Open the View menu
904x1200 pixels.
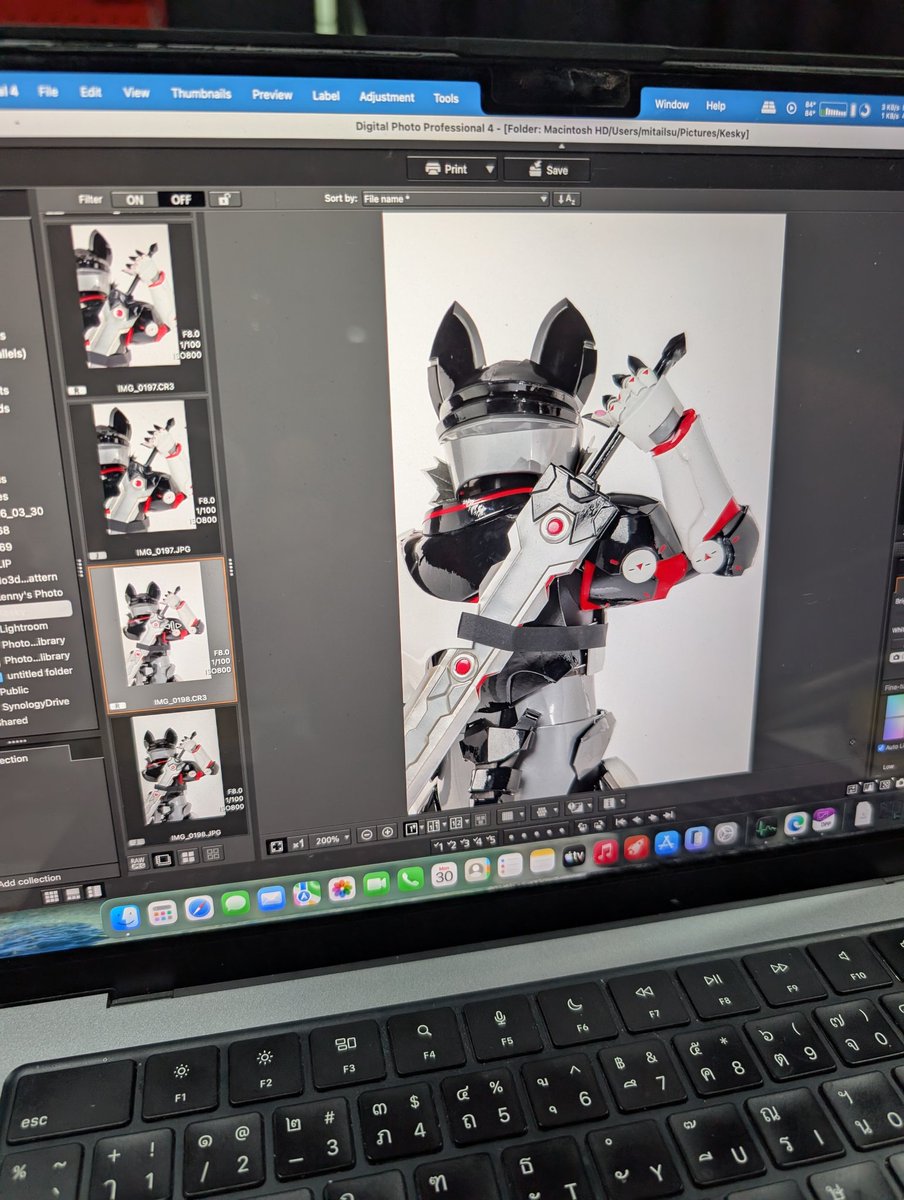(x=136, y=93)
